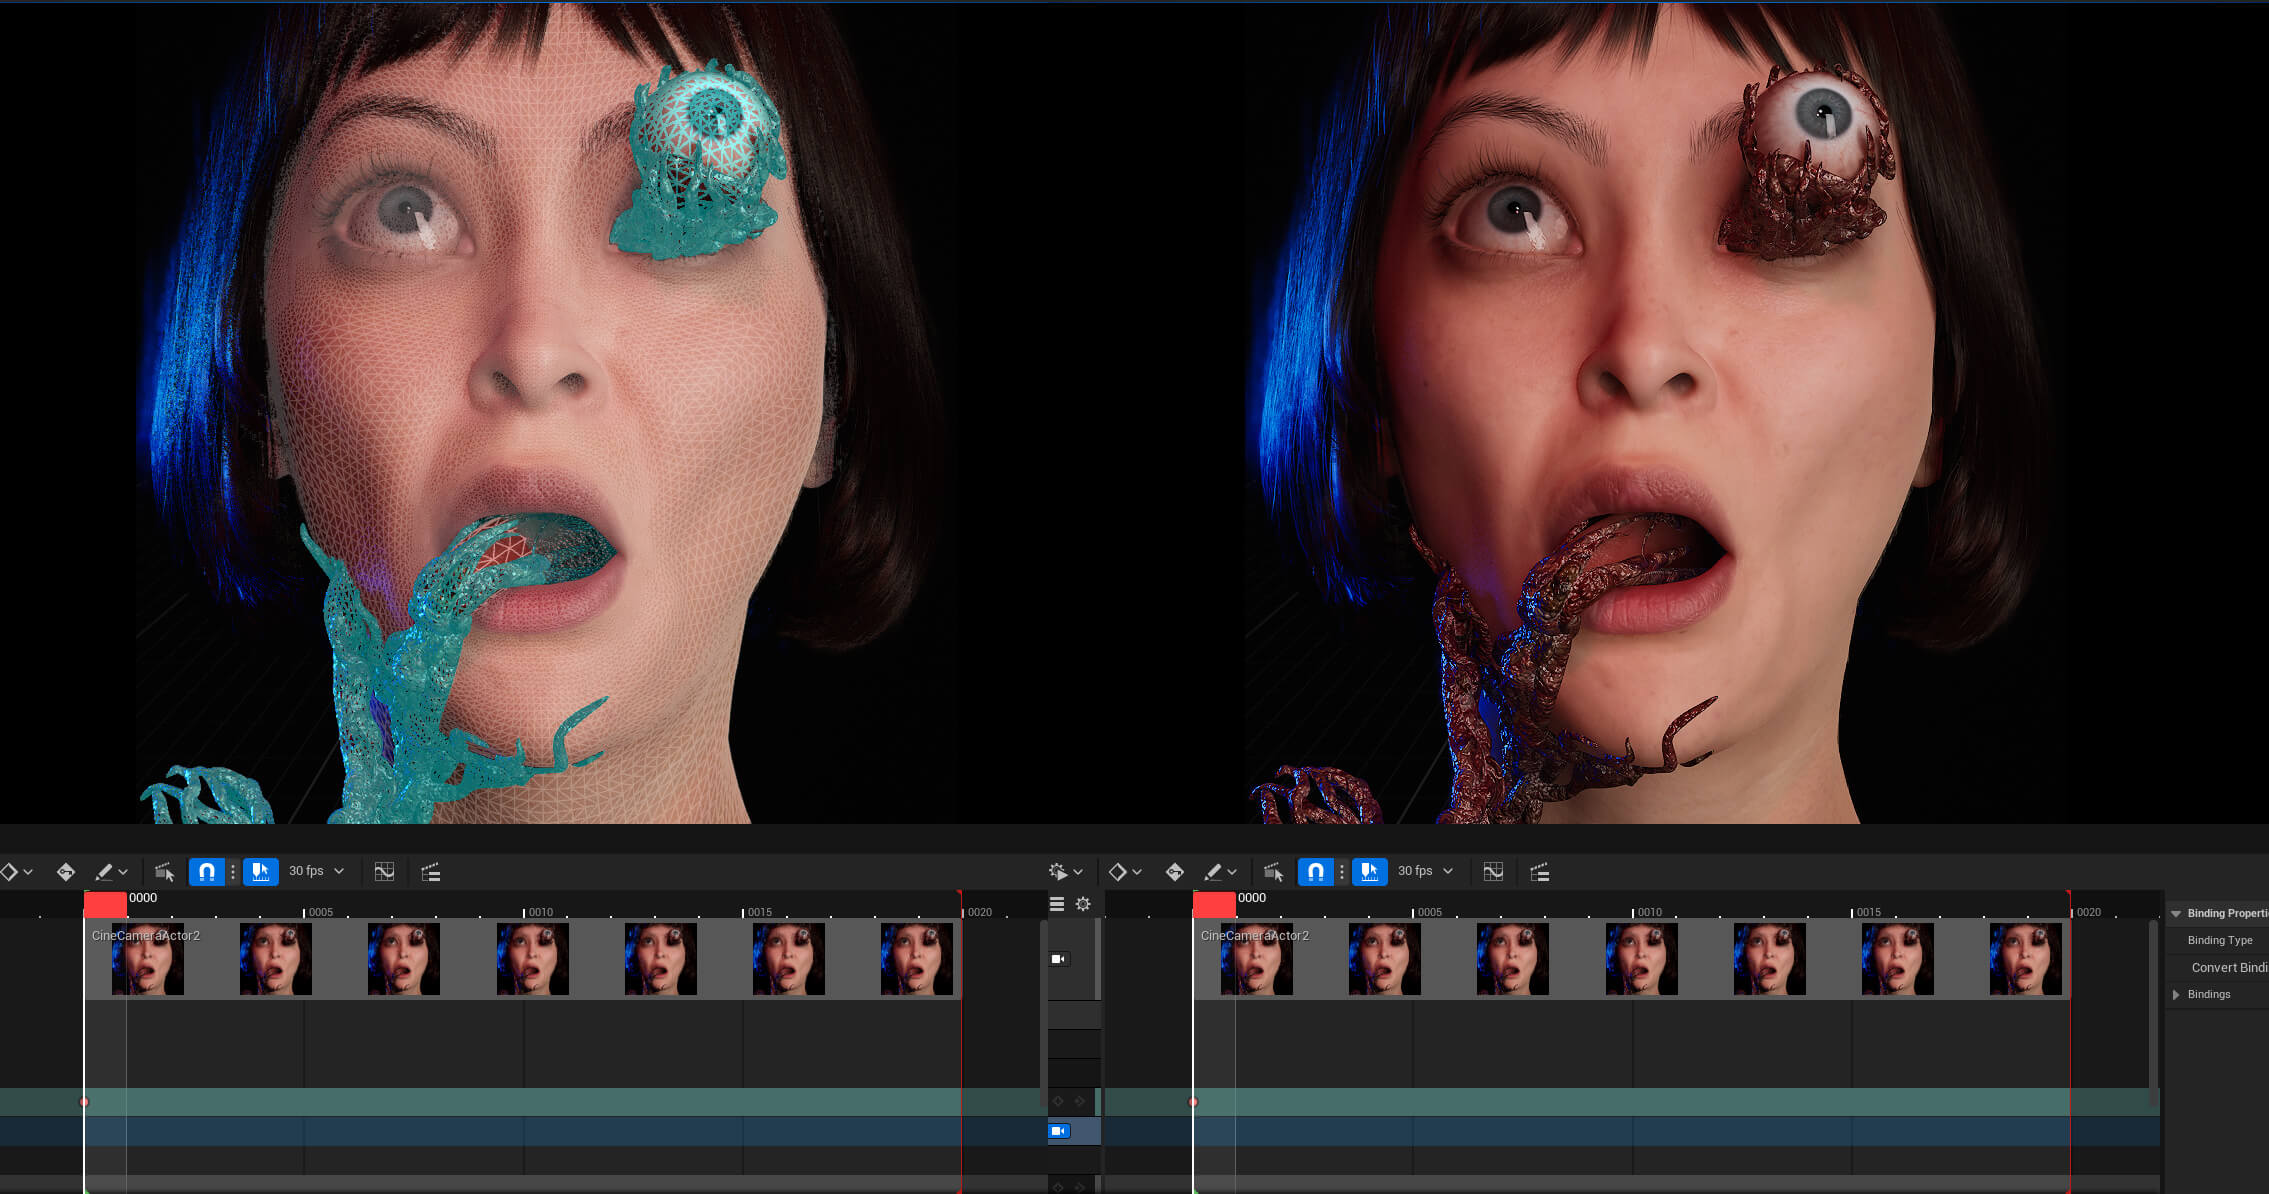
Task: Open left Sequencer pencil edit options dropdown
Action: [x=111, y=872]
